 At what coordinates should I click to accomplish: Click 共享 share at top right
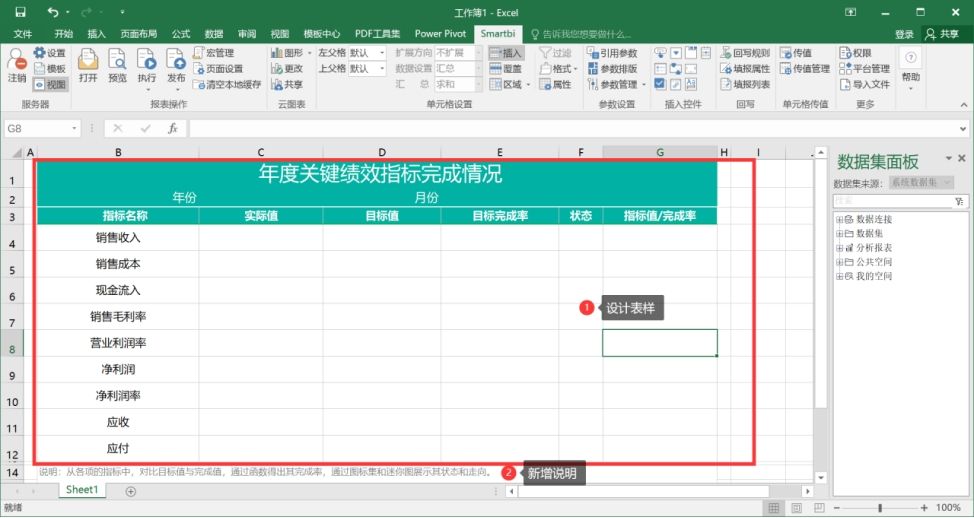click(x=942, y=34)
